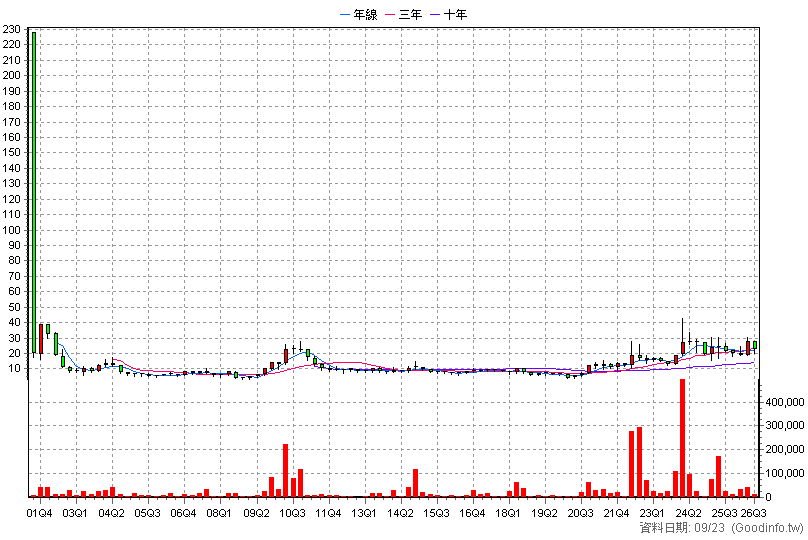808x540 pixels.
Task: Click the 三年 legend entry
Action: (x=403, y=14)
